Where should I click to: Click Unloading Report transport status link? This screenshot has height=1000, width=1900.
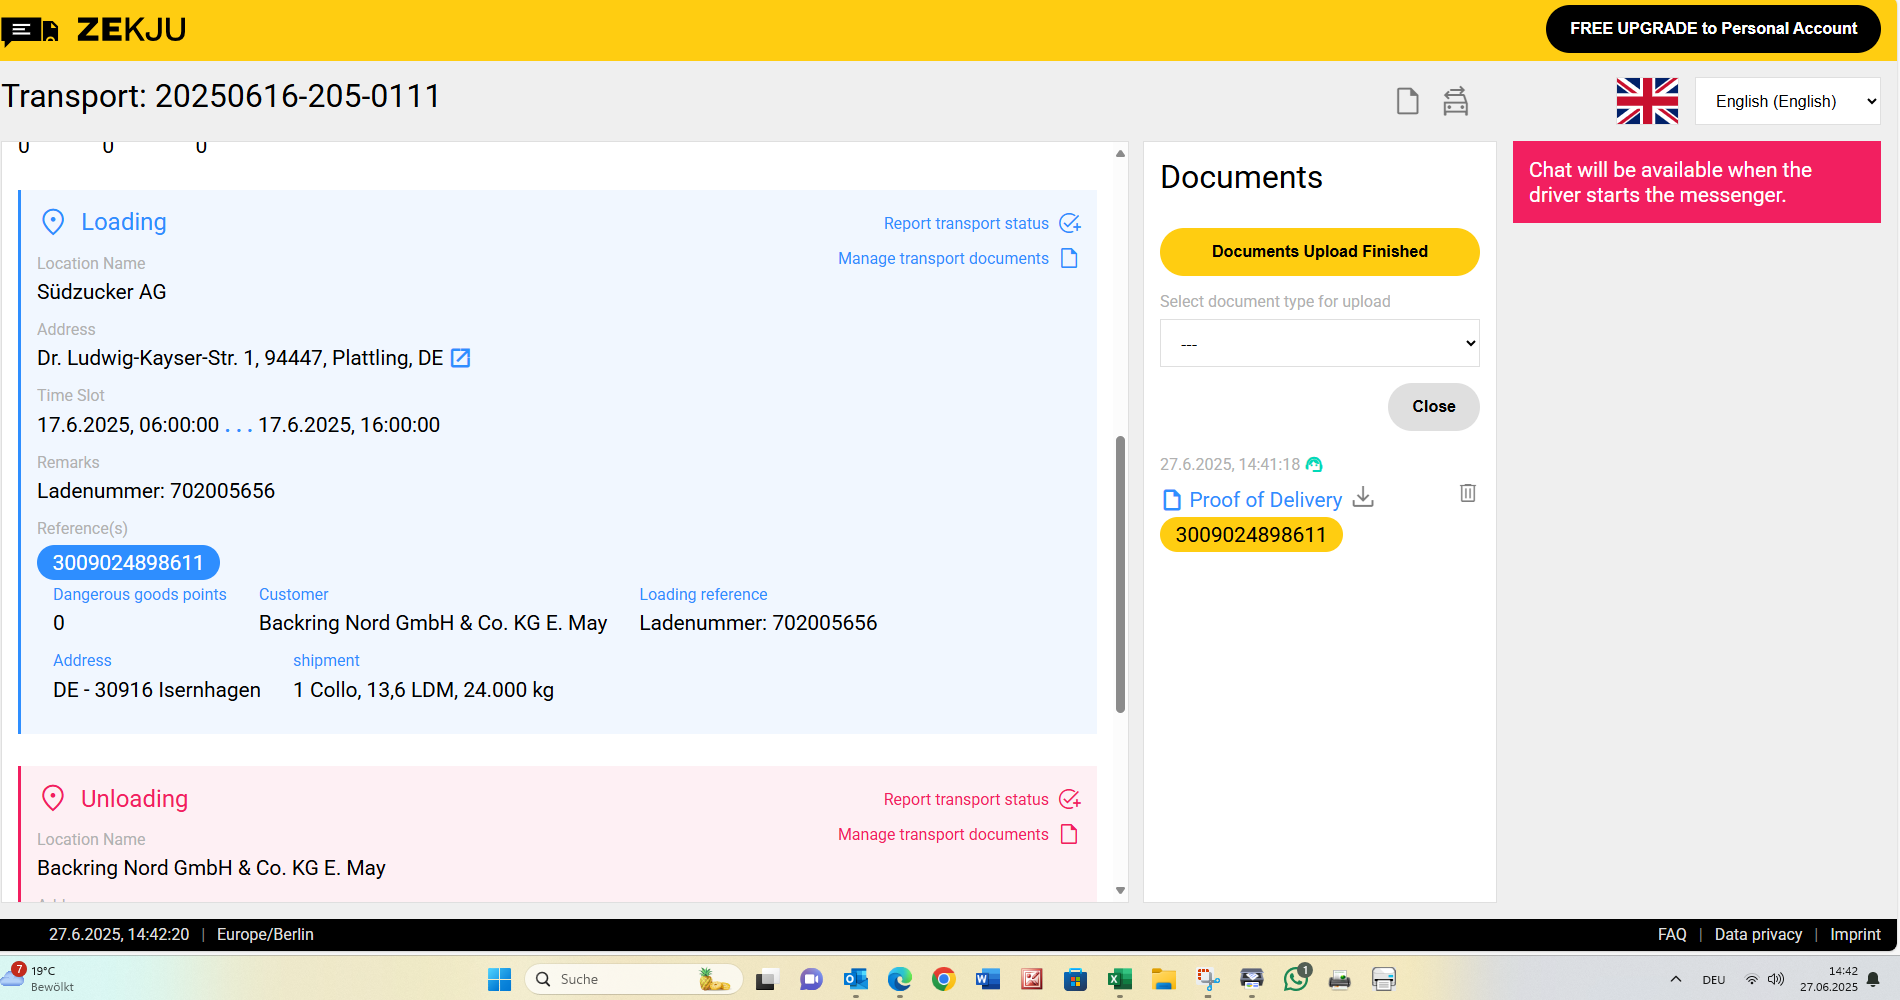click(x=966, y=799)
